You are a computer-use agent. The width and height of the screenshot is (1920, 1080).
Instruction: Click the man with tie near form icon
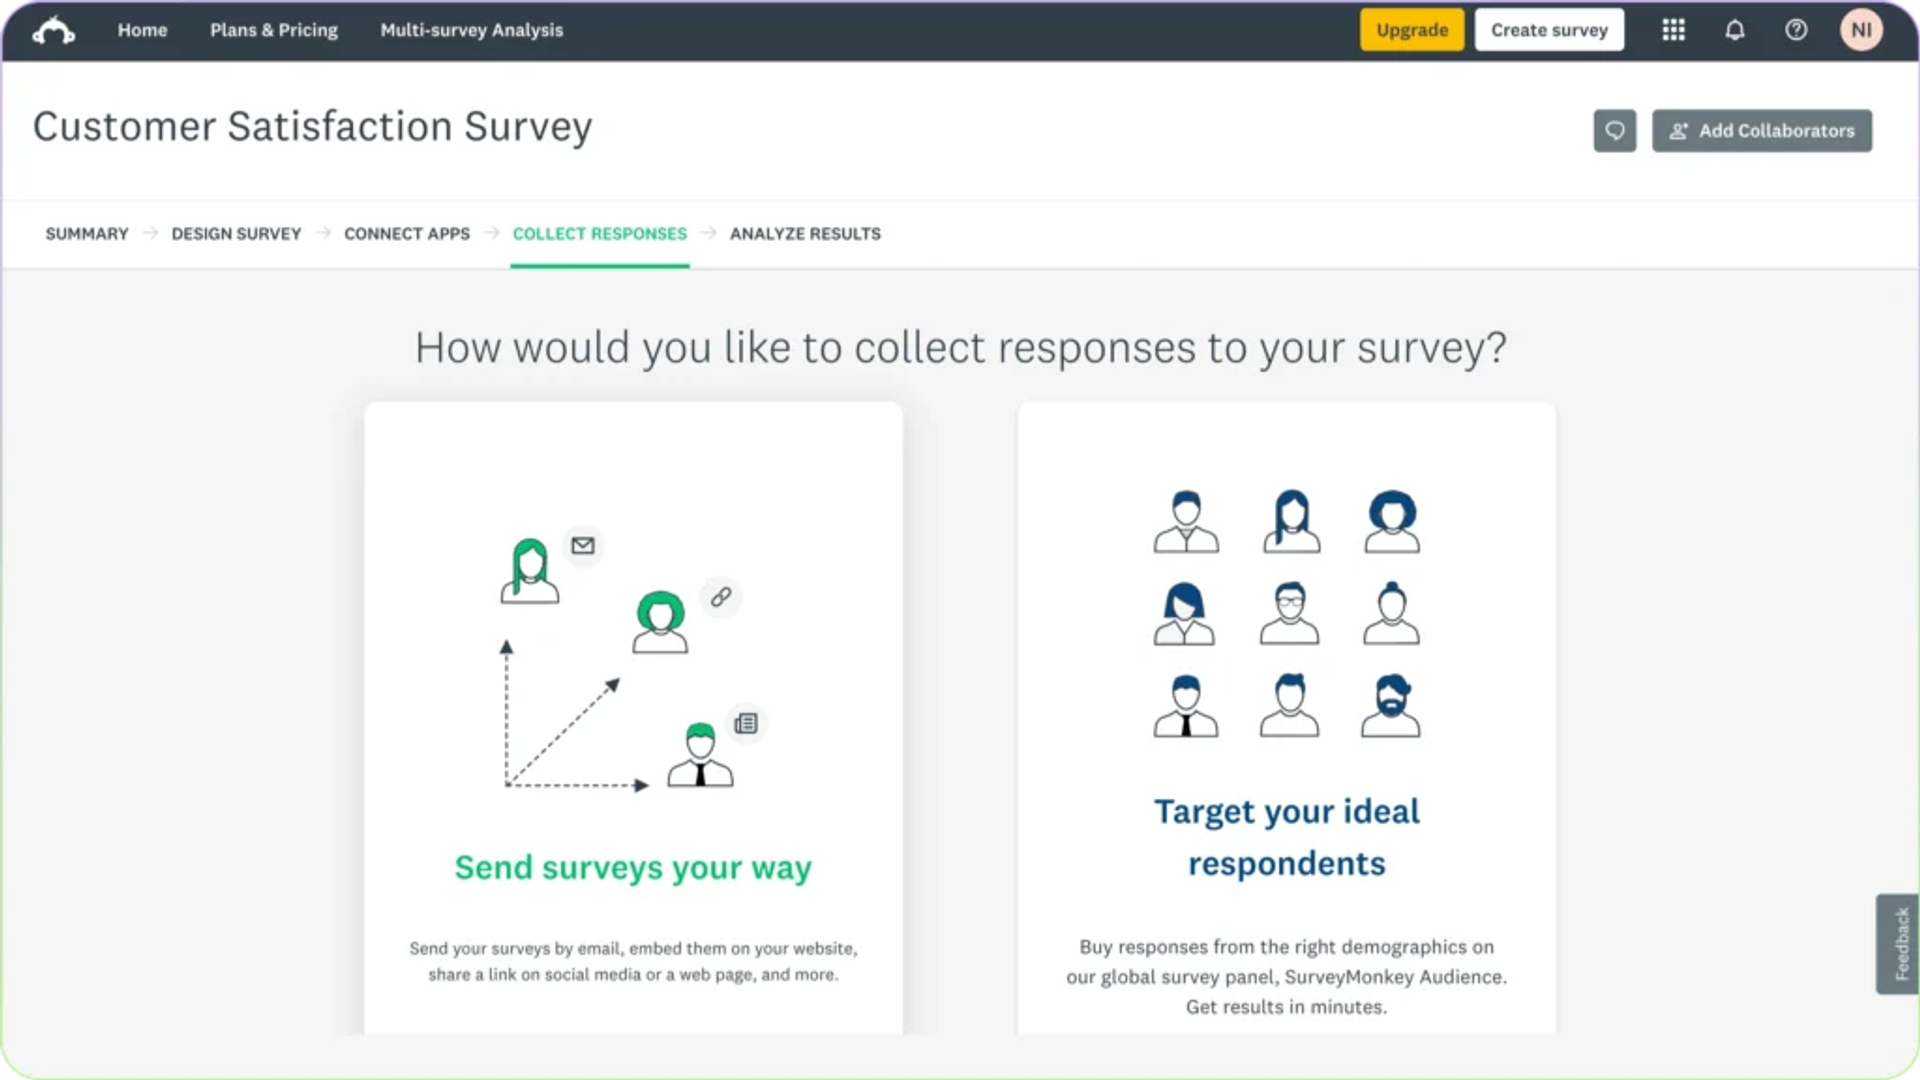[700, 754]
